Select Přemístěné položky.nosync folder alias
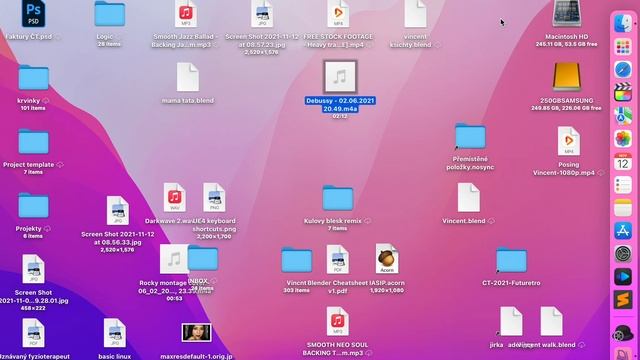Screen dimensions: 640x360 [x=470, y=136]
